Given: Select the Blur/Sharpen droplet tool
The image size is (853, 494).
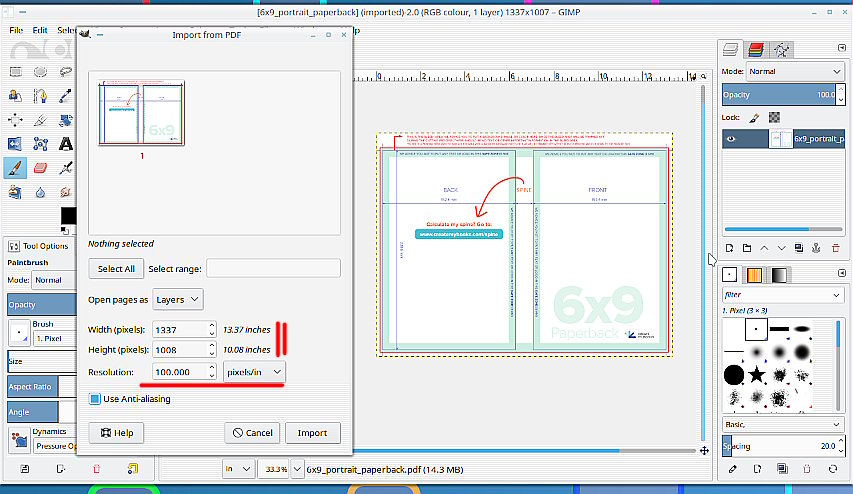Looking at the screenshot, I should [40, 192].
